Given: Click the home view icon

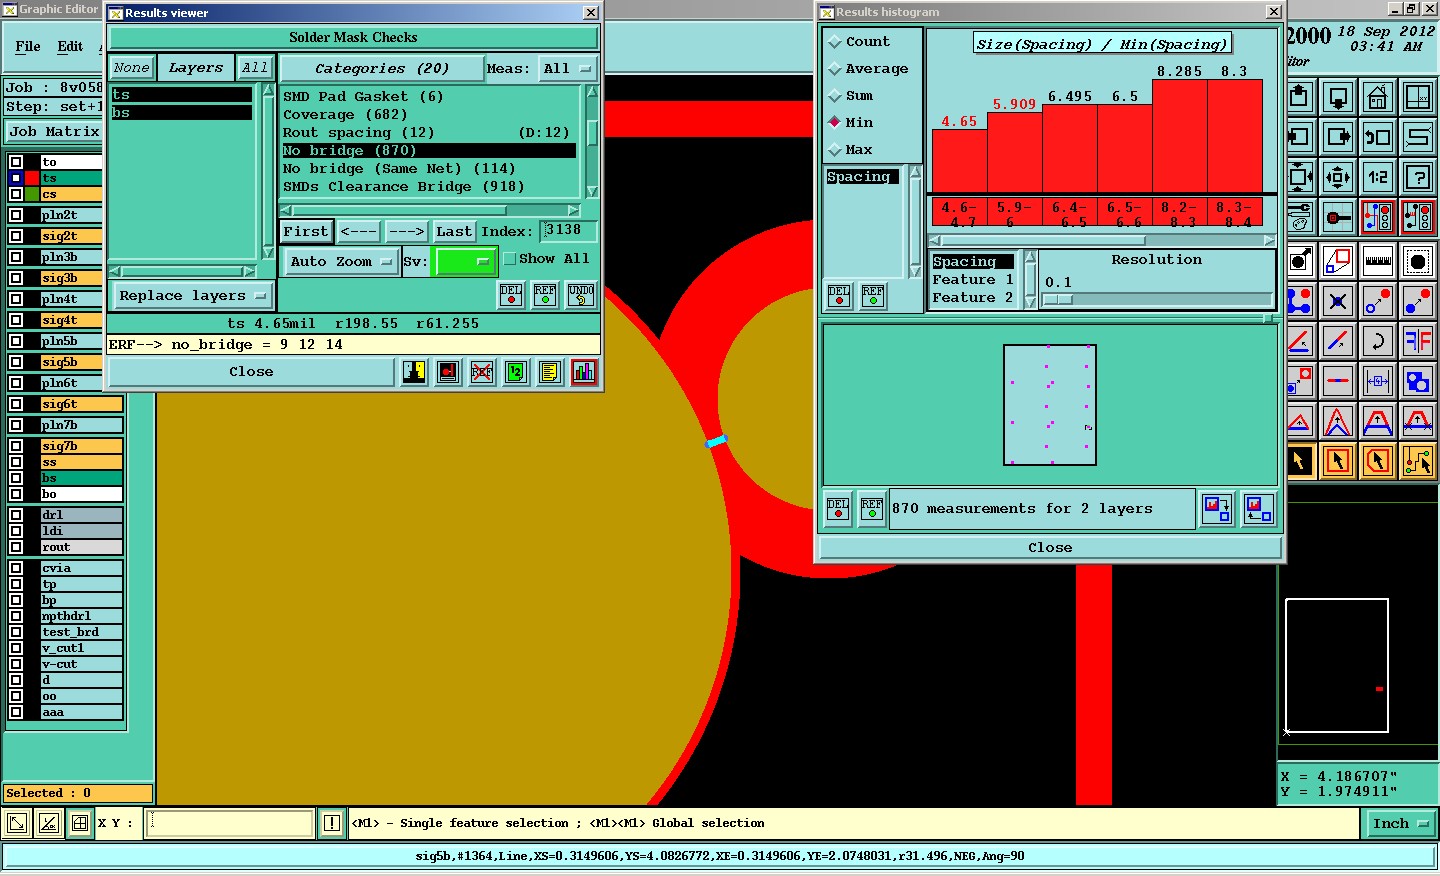Looking at the screenshot, I should 1377,97.
